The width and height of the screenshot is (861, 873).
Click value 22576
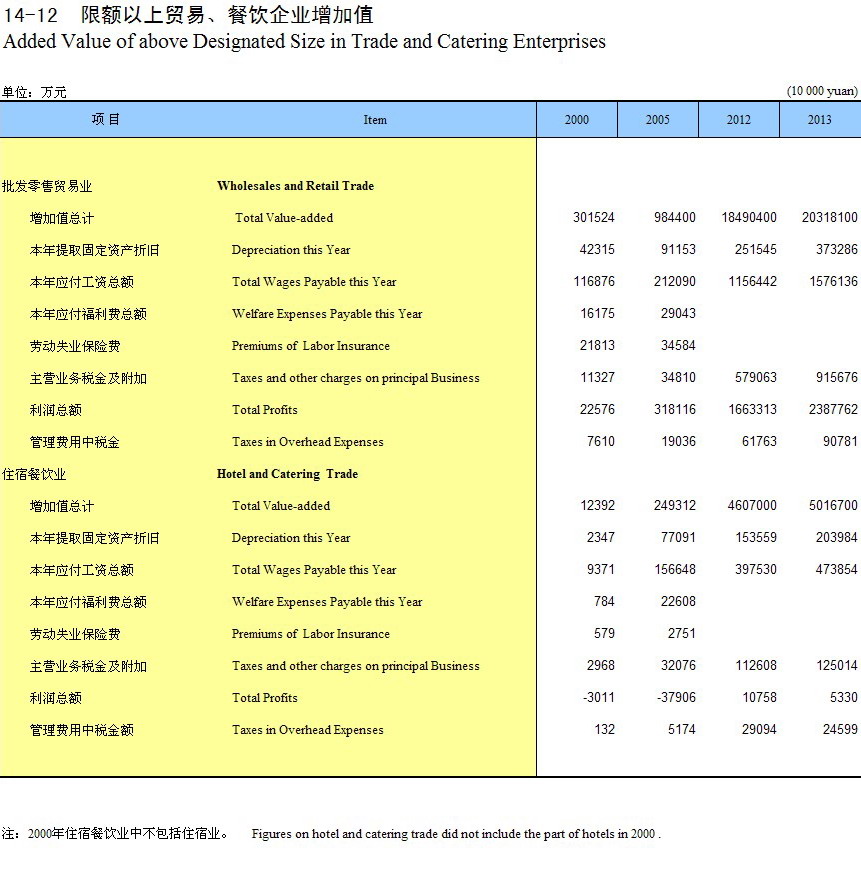click(x=597, y=409)
